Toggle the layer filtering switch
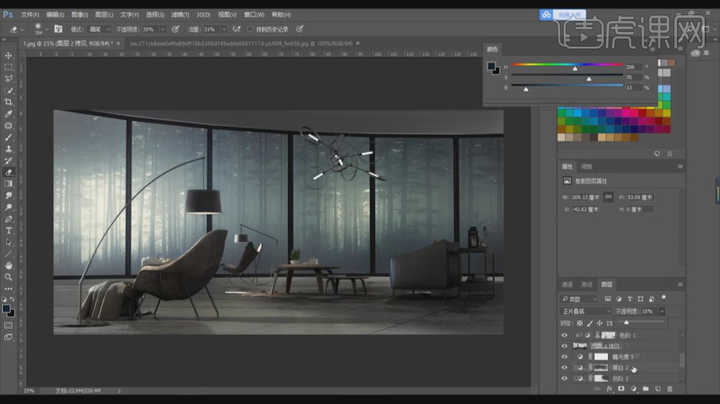Screen dimensions: 720x404 coord(664,298)
